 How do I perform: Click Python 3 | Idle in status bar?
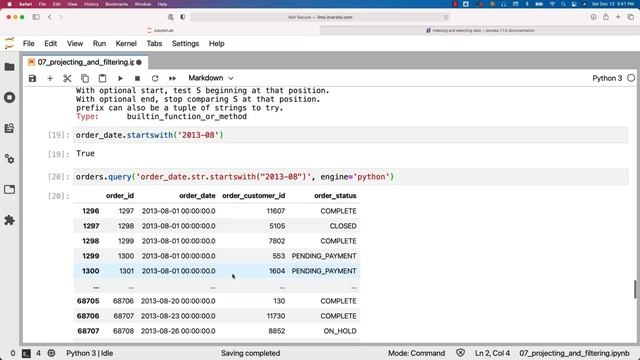click(90, 353)
